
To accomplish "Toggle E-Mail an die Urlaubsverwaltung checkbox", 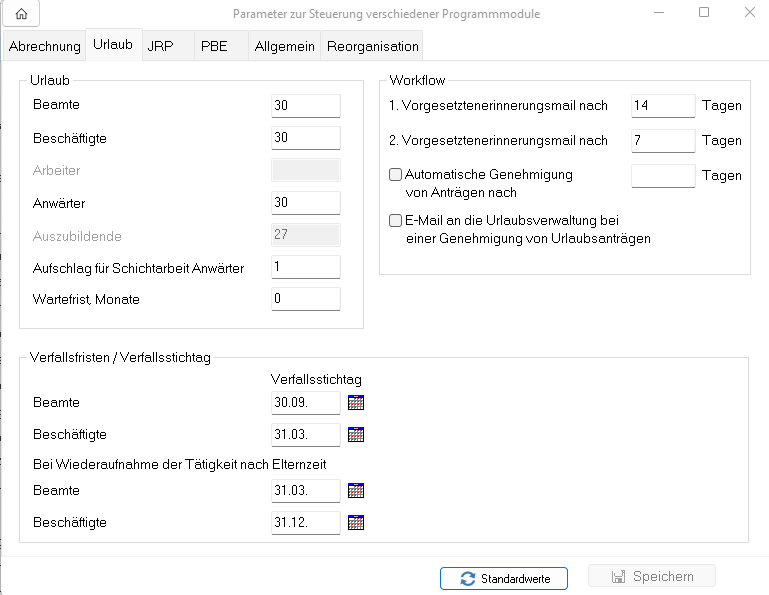I will coord(395,221).
